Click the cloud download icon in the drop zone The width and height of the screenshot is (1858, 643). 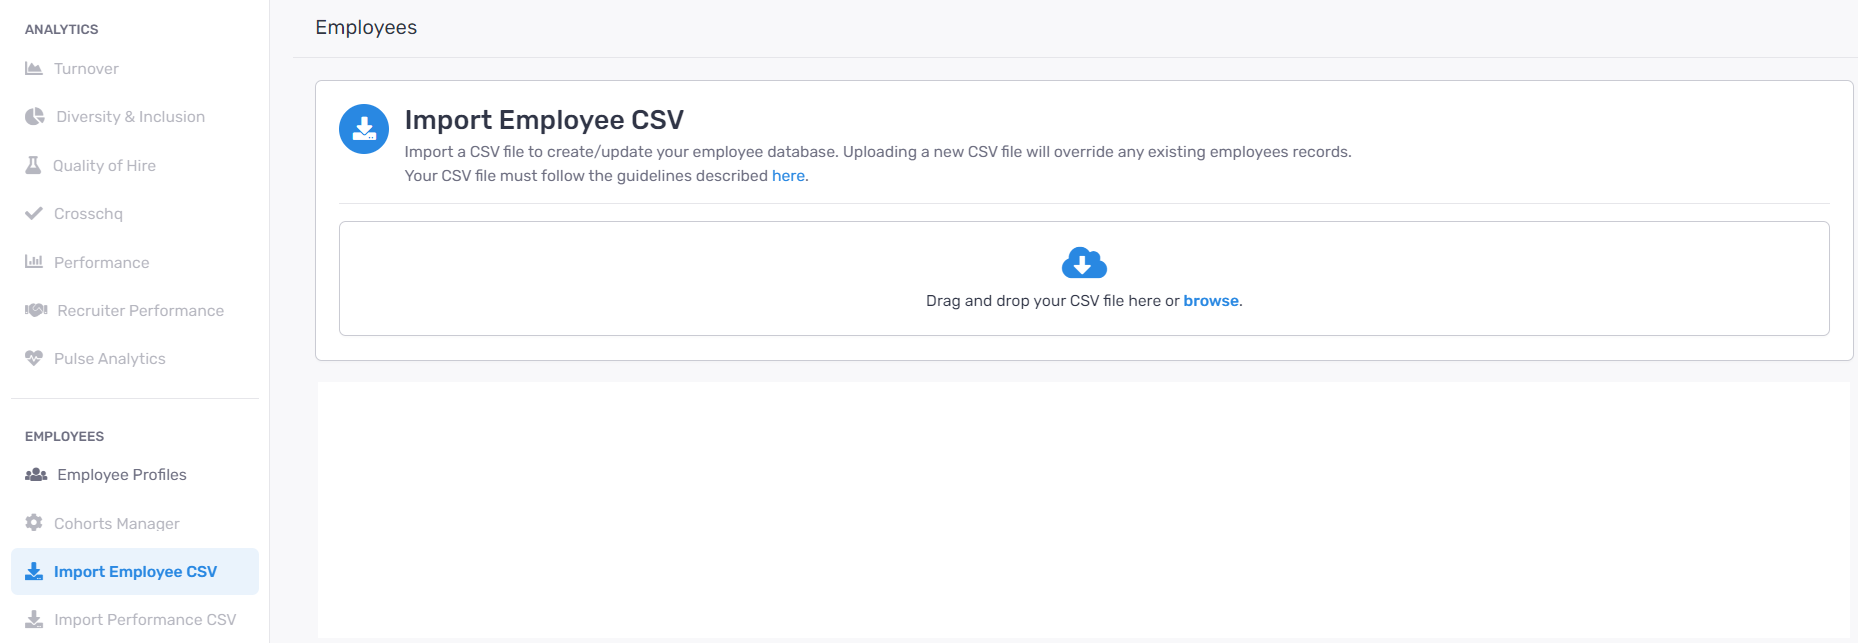tap(1084, 263)
